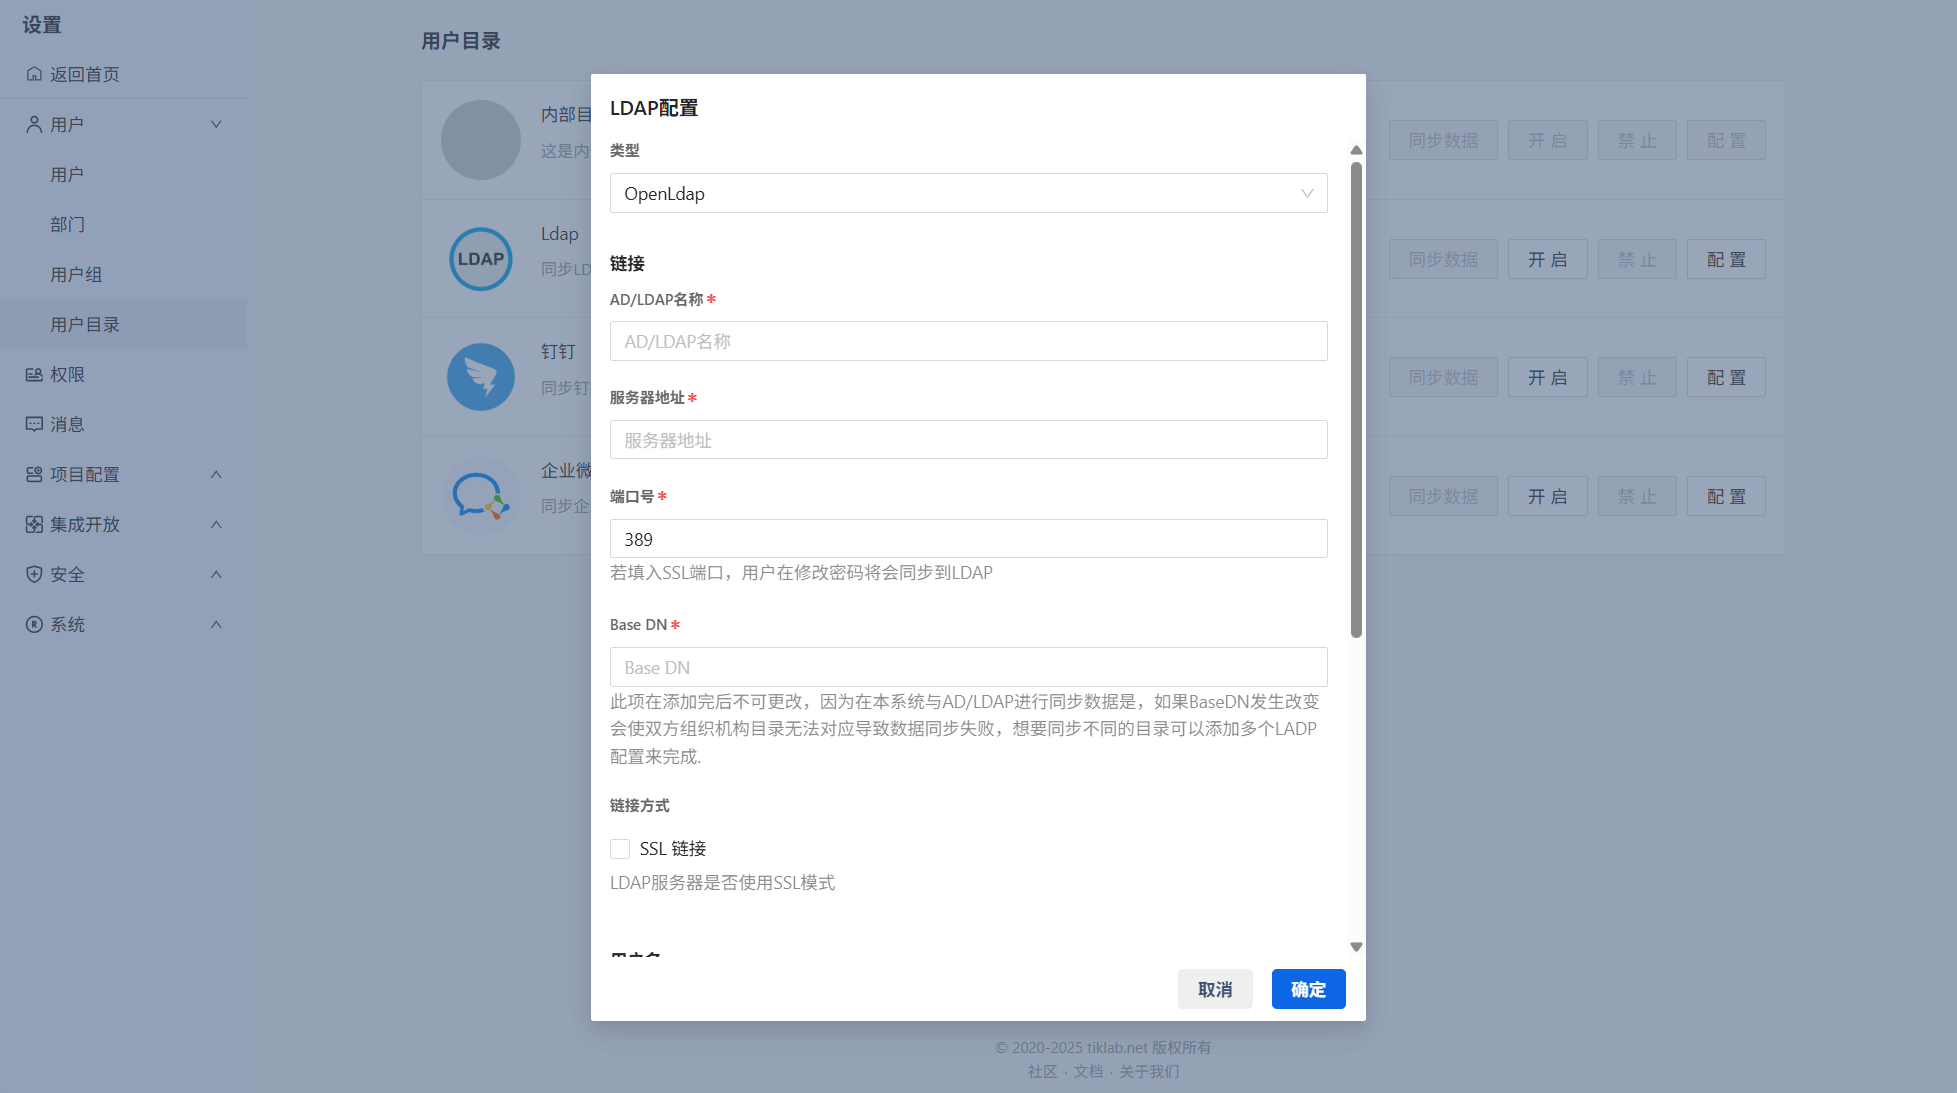
Task: Click the 消息 message icon
Action: click(34, 424)
